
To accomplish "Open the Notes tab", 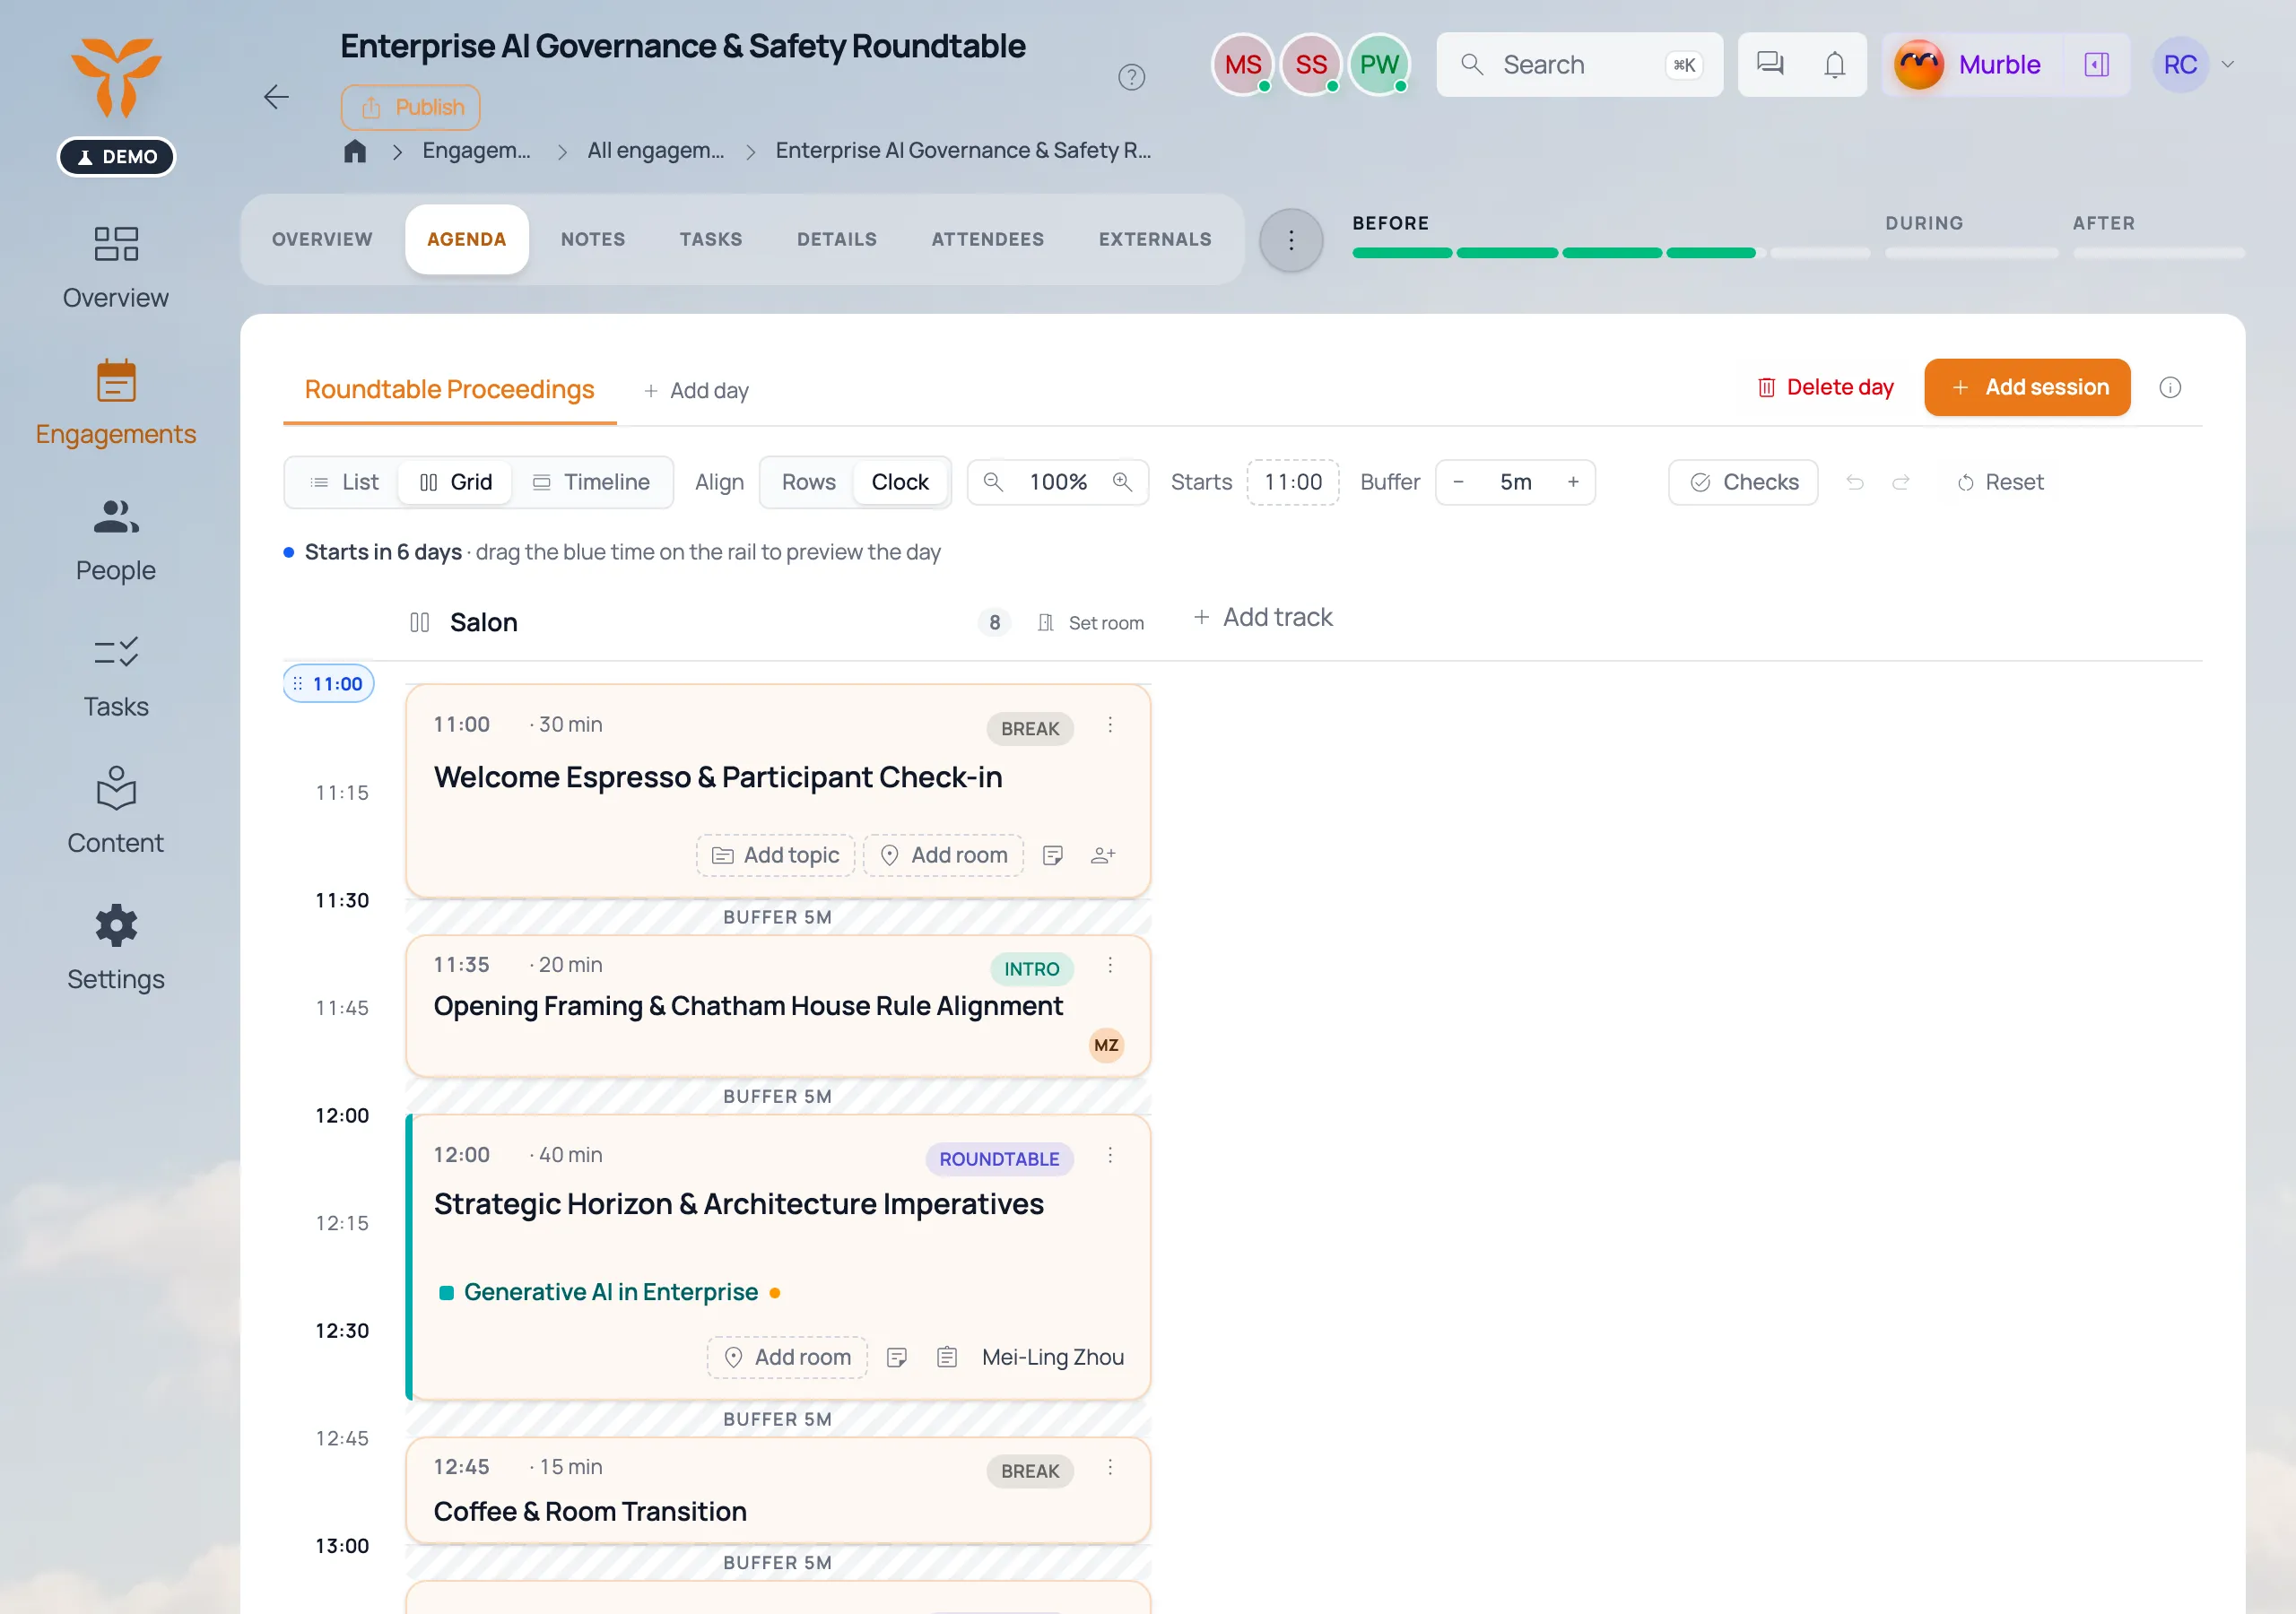I will pyautogui.click(x=593, y=240).
